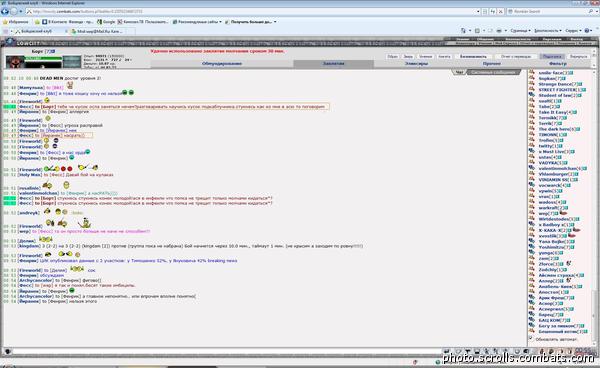Open private chat icon beside Yana Bojko
Screen dimensions: 600x368
coord(532,241)
